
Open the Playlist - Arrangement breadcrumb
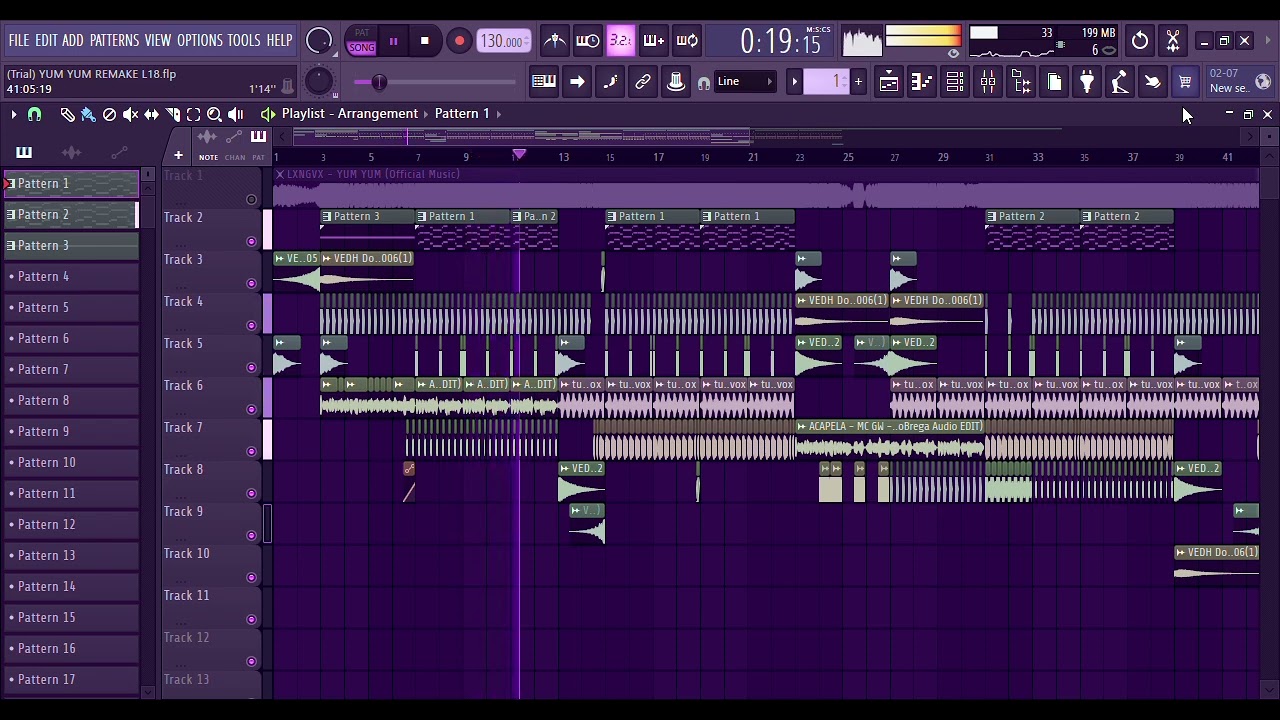pos(349,114)
